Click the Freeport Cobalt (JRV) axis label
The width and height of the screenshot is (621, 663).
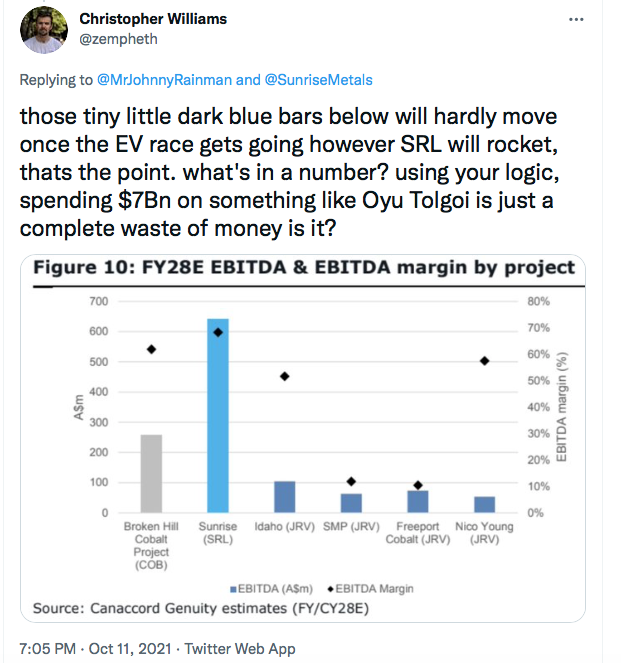click(x=418, y=533)
